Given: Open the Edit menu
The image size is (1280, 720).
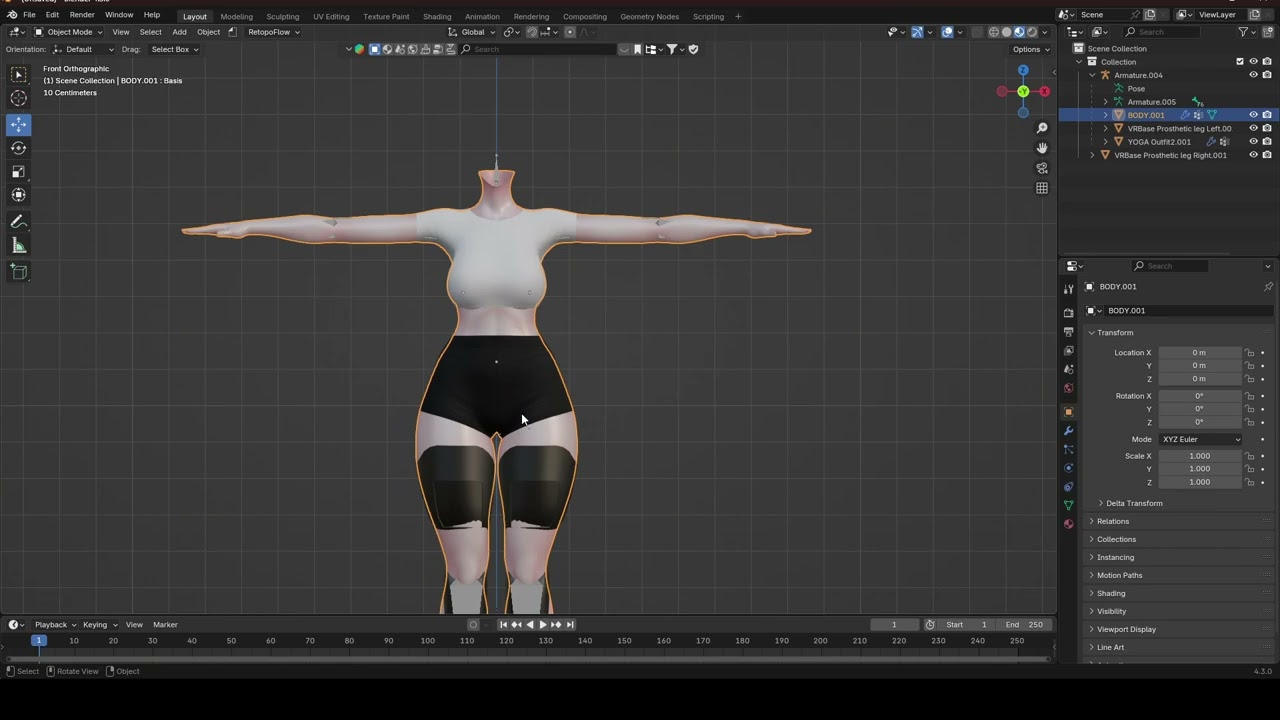Looking at the screenshot, I should pyautogui.click(x=52, y=15).
